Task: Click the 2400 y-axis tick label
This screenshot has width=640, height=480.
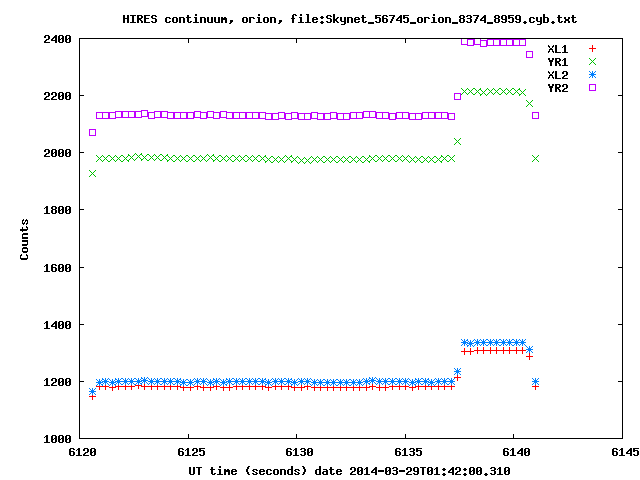Action: tap(58, 39)
